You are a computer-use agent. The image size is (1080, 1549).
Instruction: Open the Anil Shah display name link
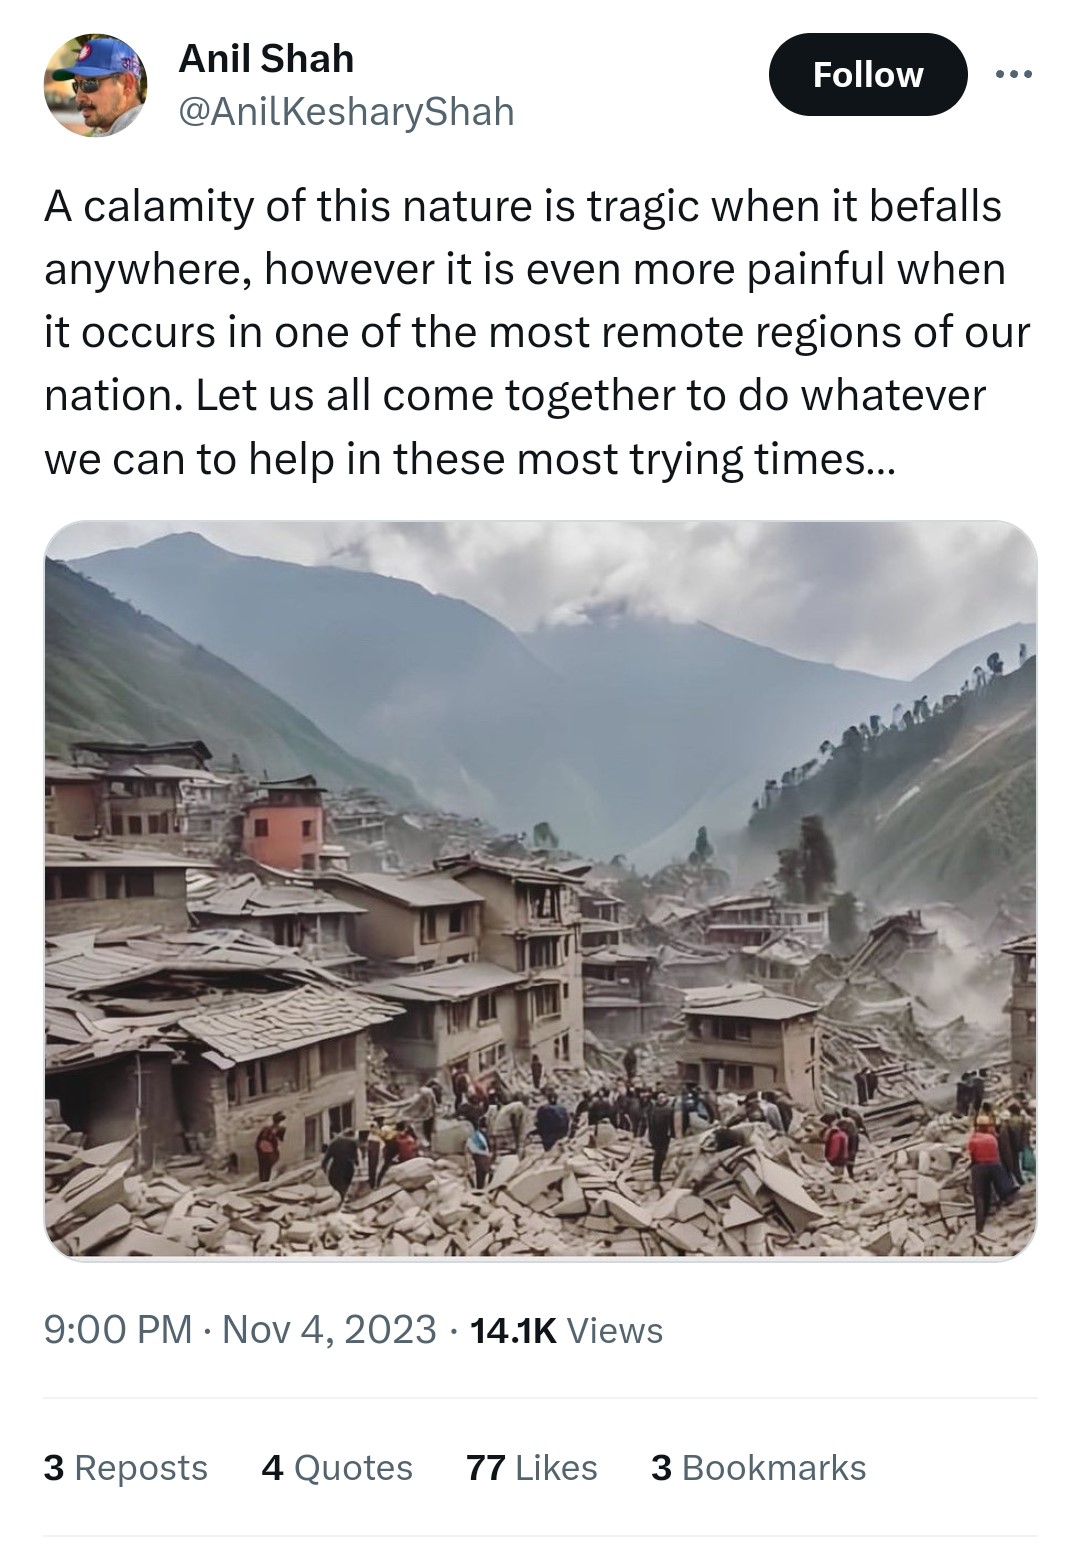[x=266, y=59]
